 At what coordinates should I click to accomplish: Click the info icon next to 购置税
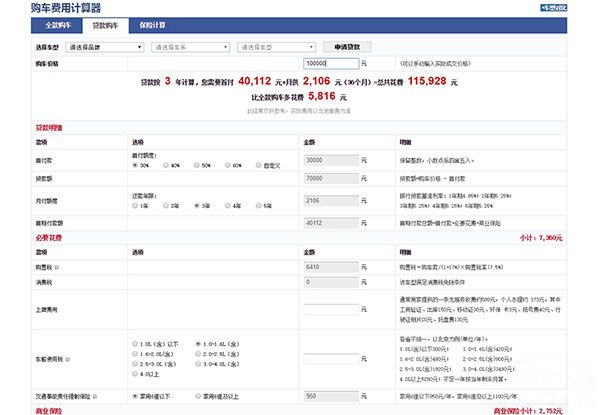click(x=57, y=268)
